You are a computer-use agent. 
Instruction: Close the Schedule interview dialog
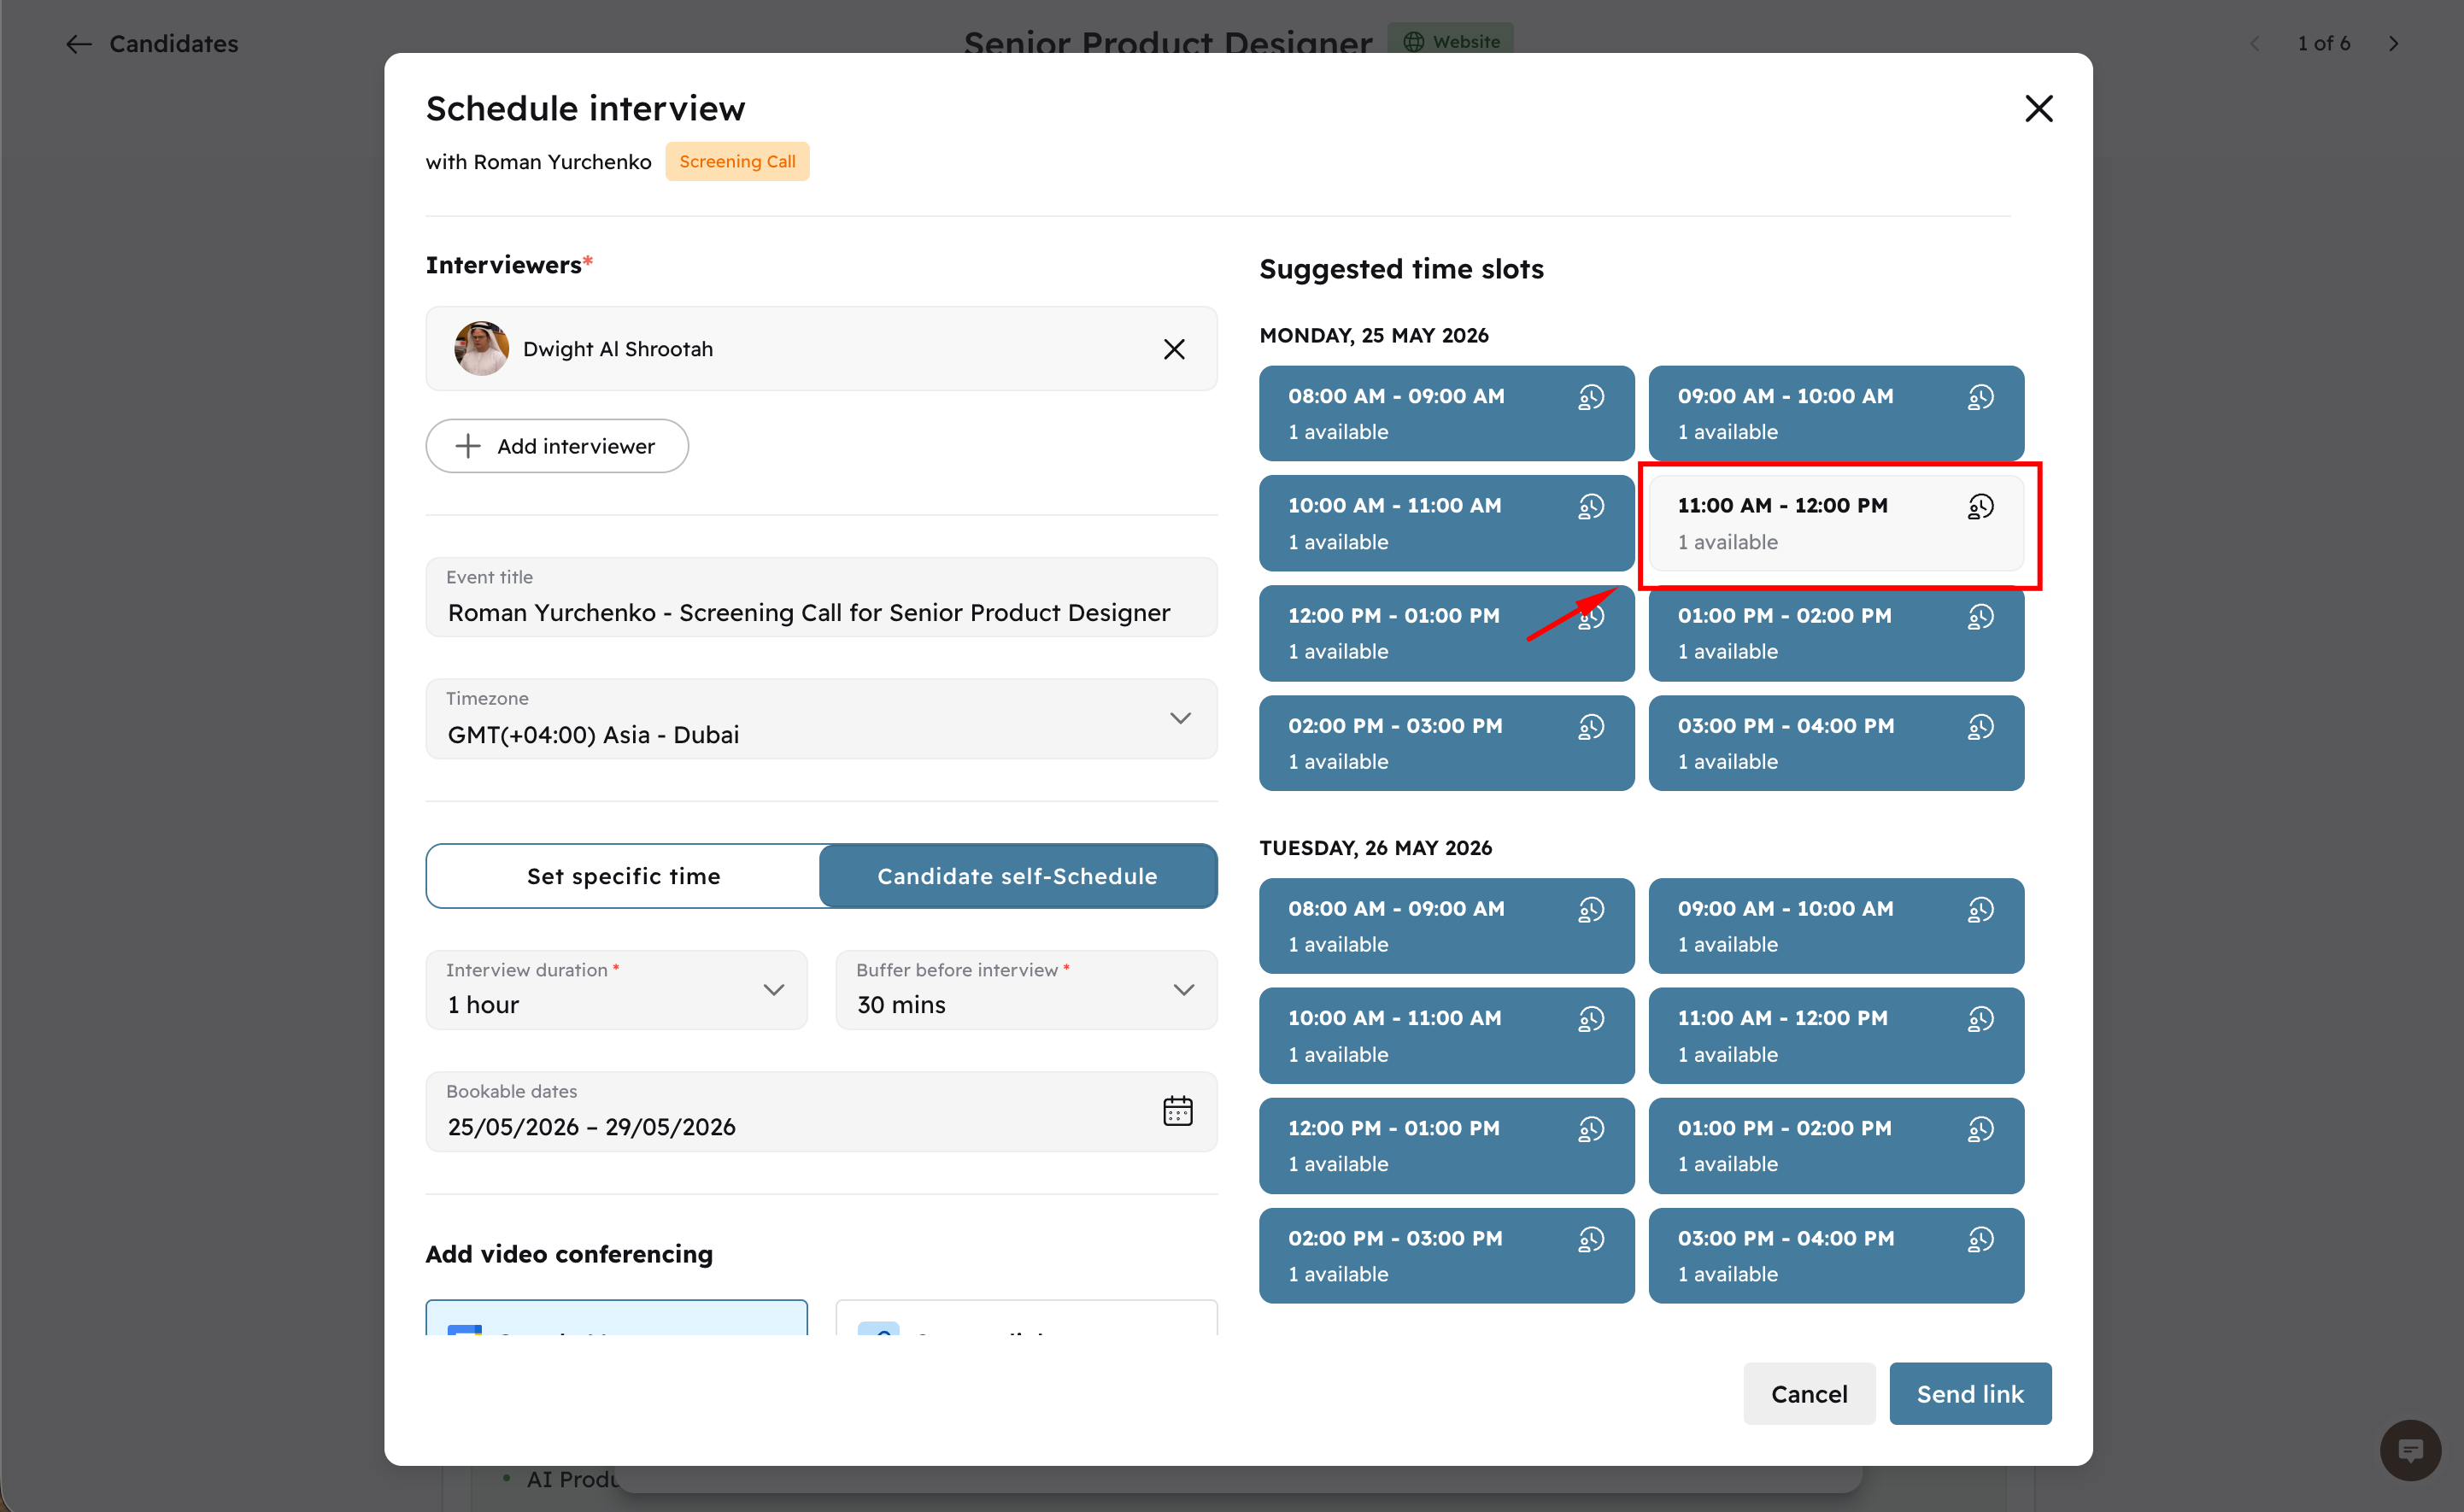[2038, 108]
